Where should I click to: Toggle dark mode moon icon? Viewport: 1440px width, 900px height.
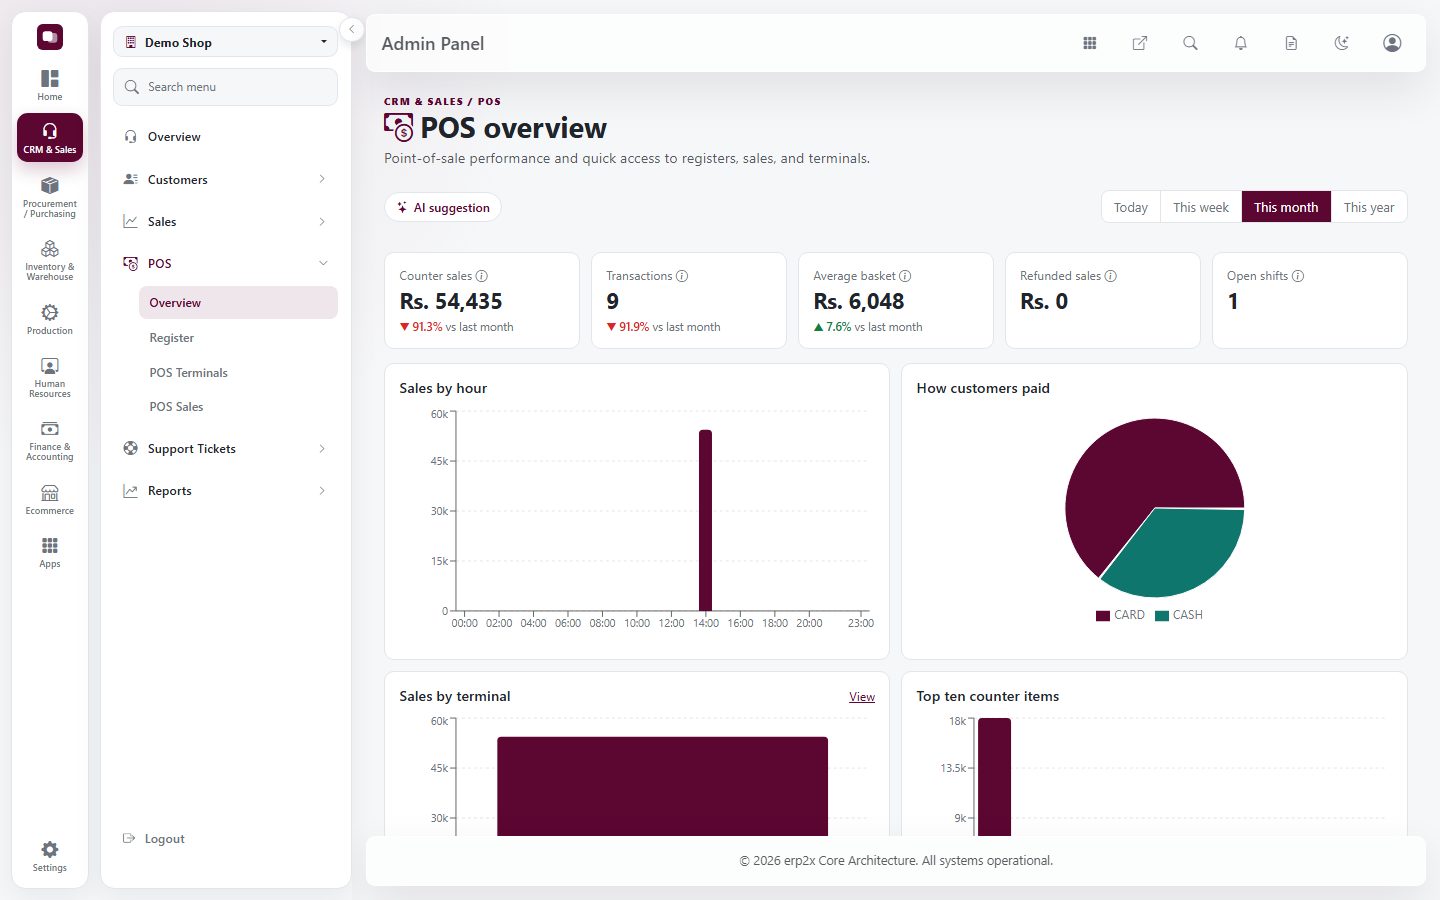[x=1342, y=43]
